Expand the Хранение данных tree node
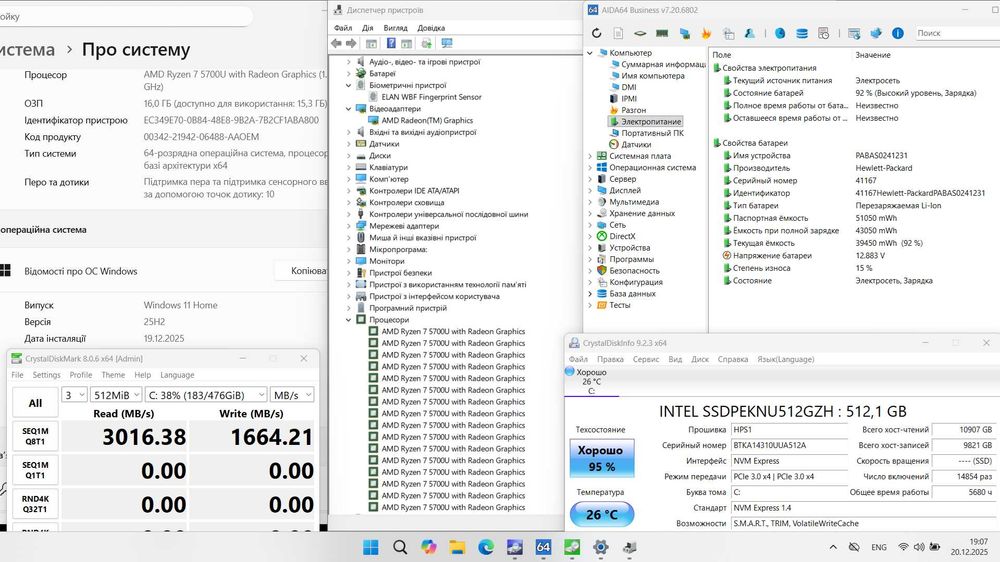 pyautogui.click(x=590, y=213)
